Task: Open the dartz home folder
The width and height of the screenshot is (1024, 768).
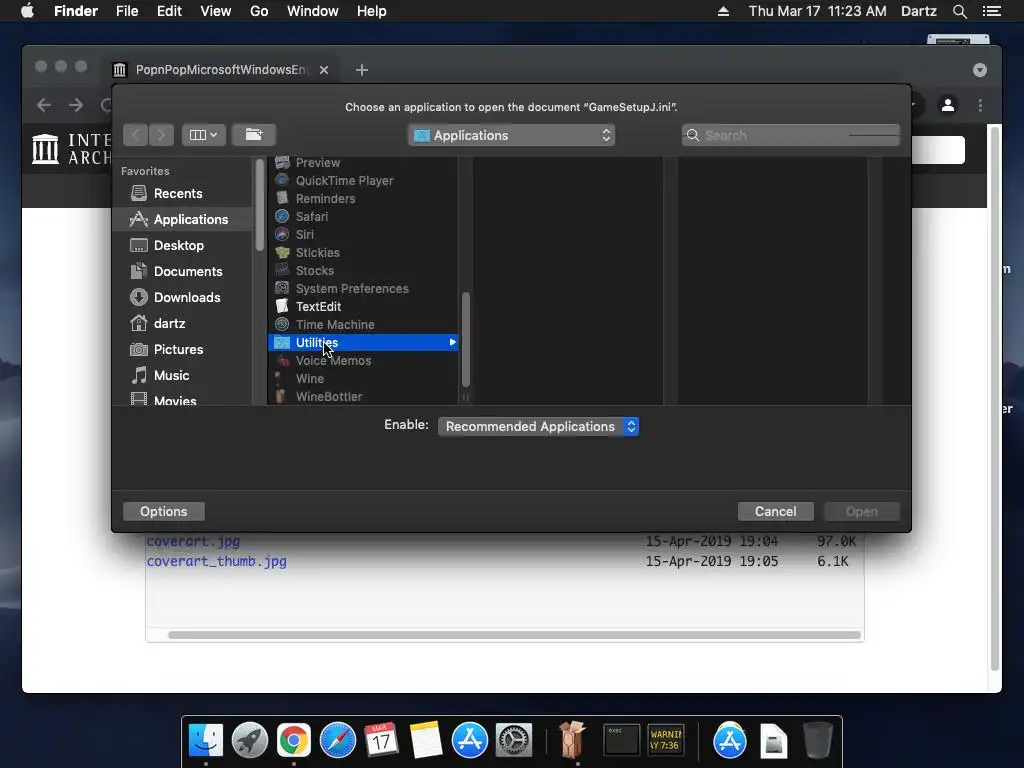Action: coord(157,323)
